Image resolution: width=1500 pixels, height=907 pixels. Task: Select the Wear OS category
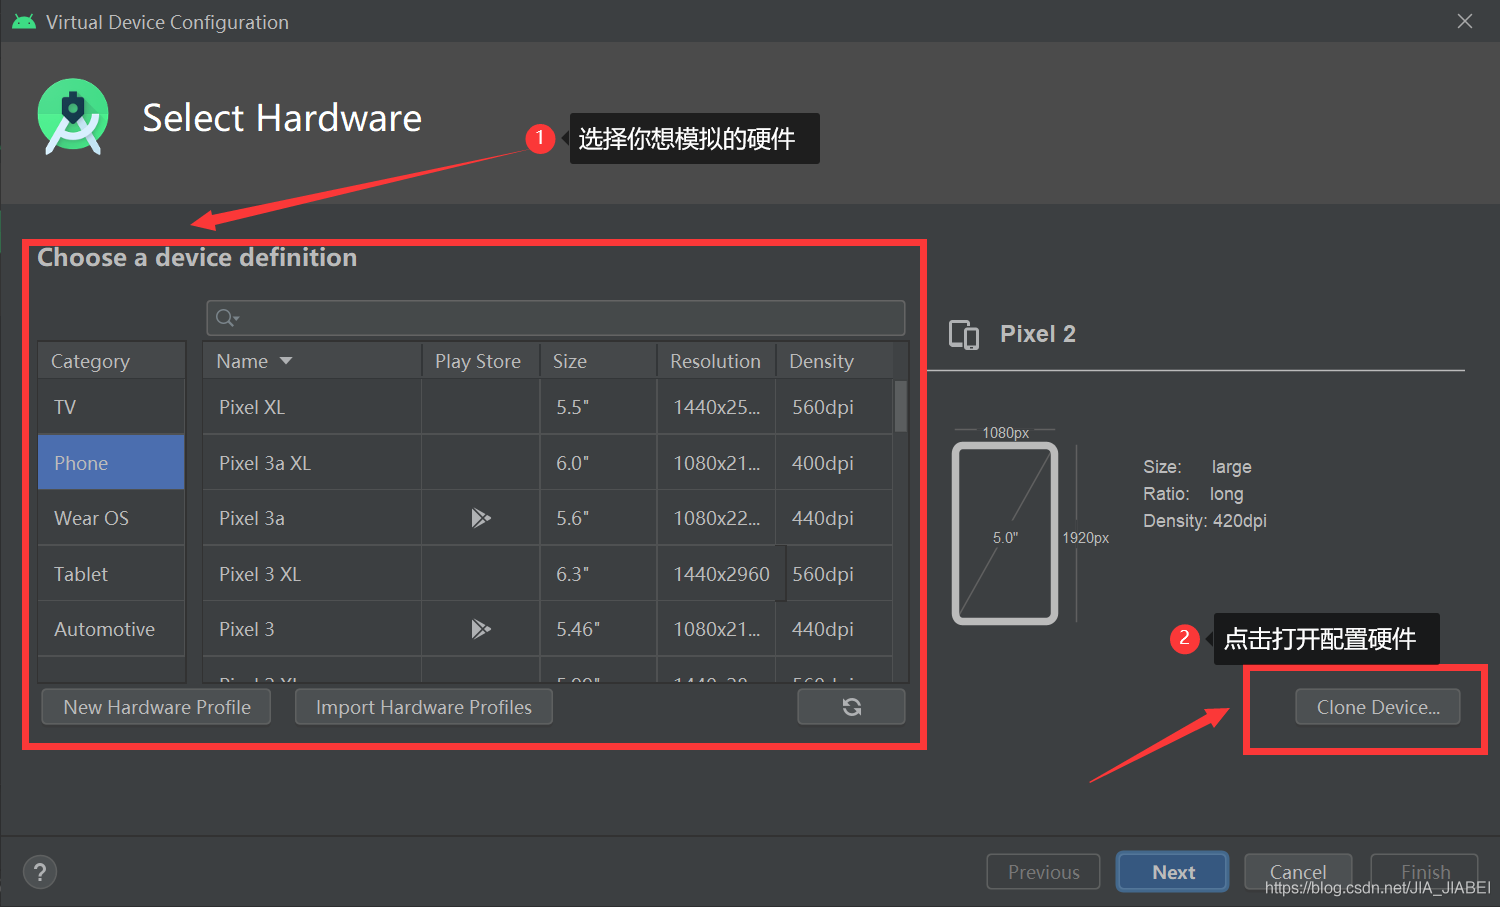pos(111,518)
